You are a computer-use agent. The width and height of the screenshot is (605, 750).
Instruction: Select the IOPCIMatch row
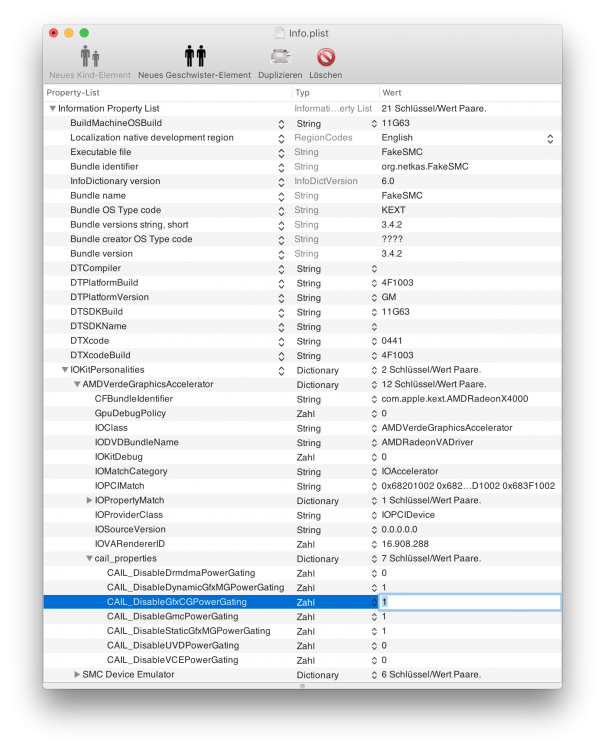coord(302,486)
